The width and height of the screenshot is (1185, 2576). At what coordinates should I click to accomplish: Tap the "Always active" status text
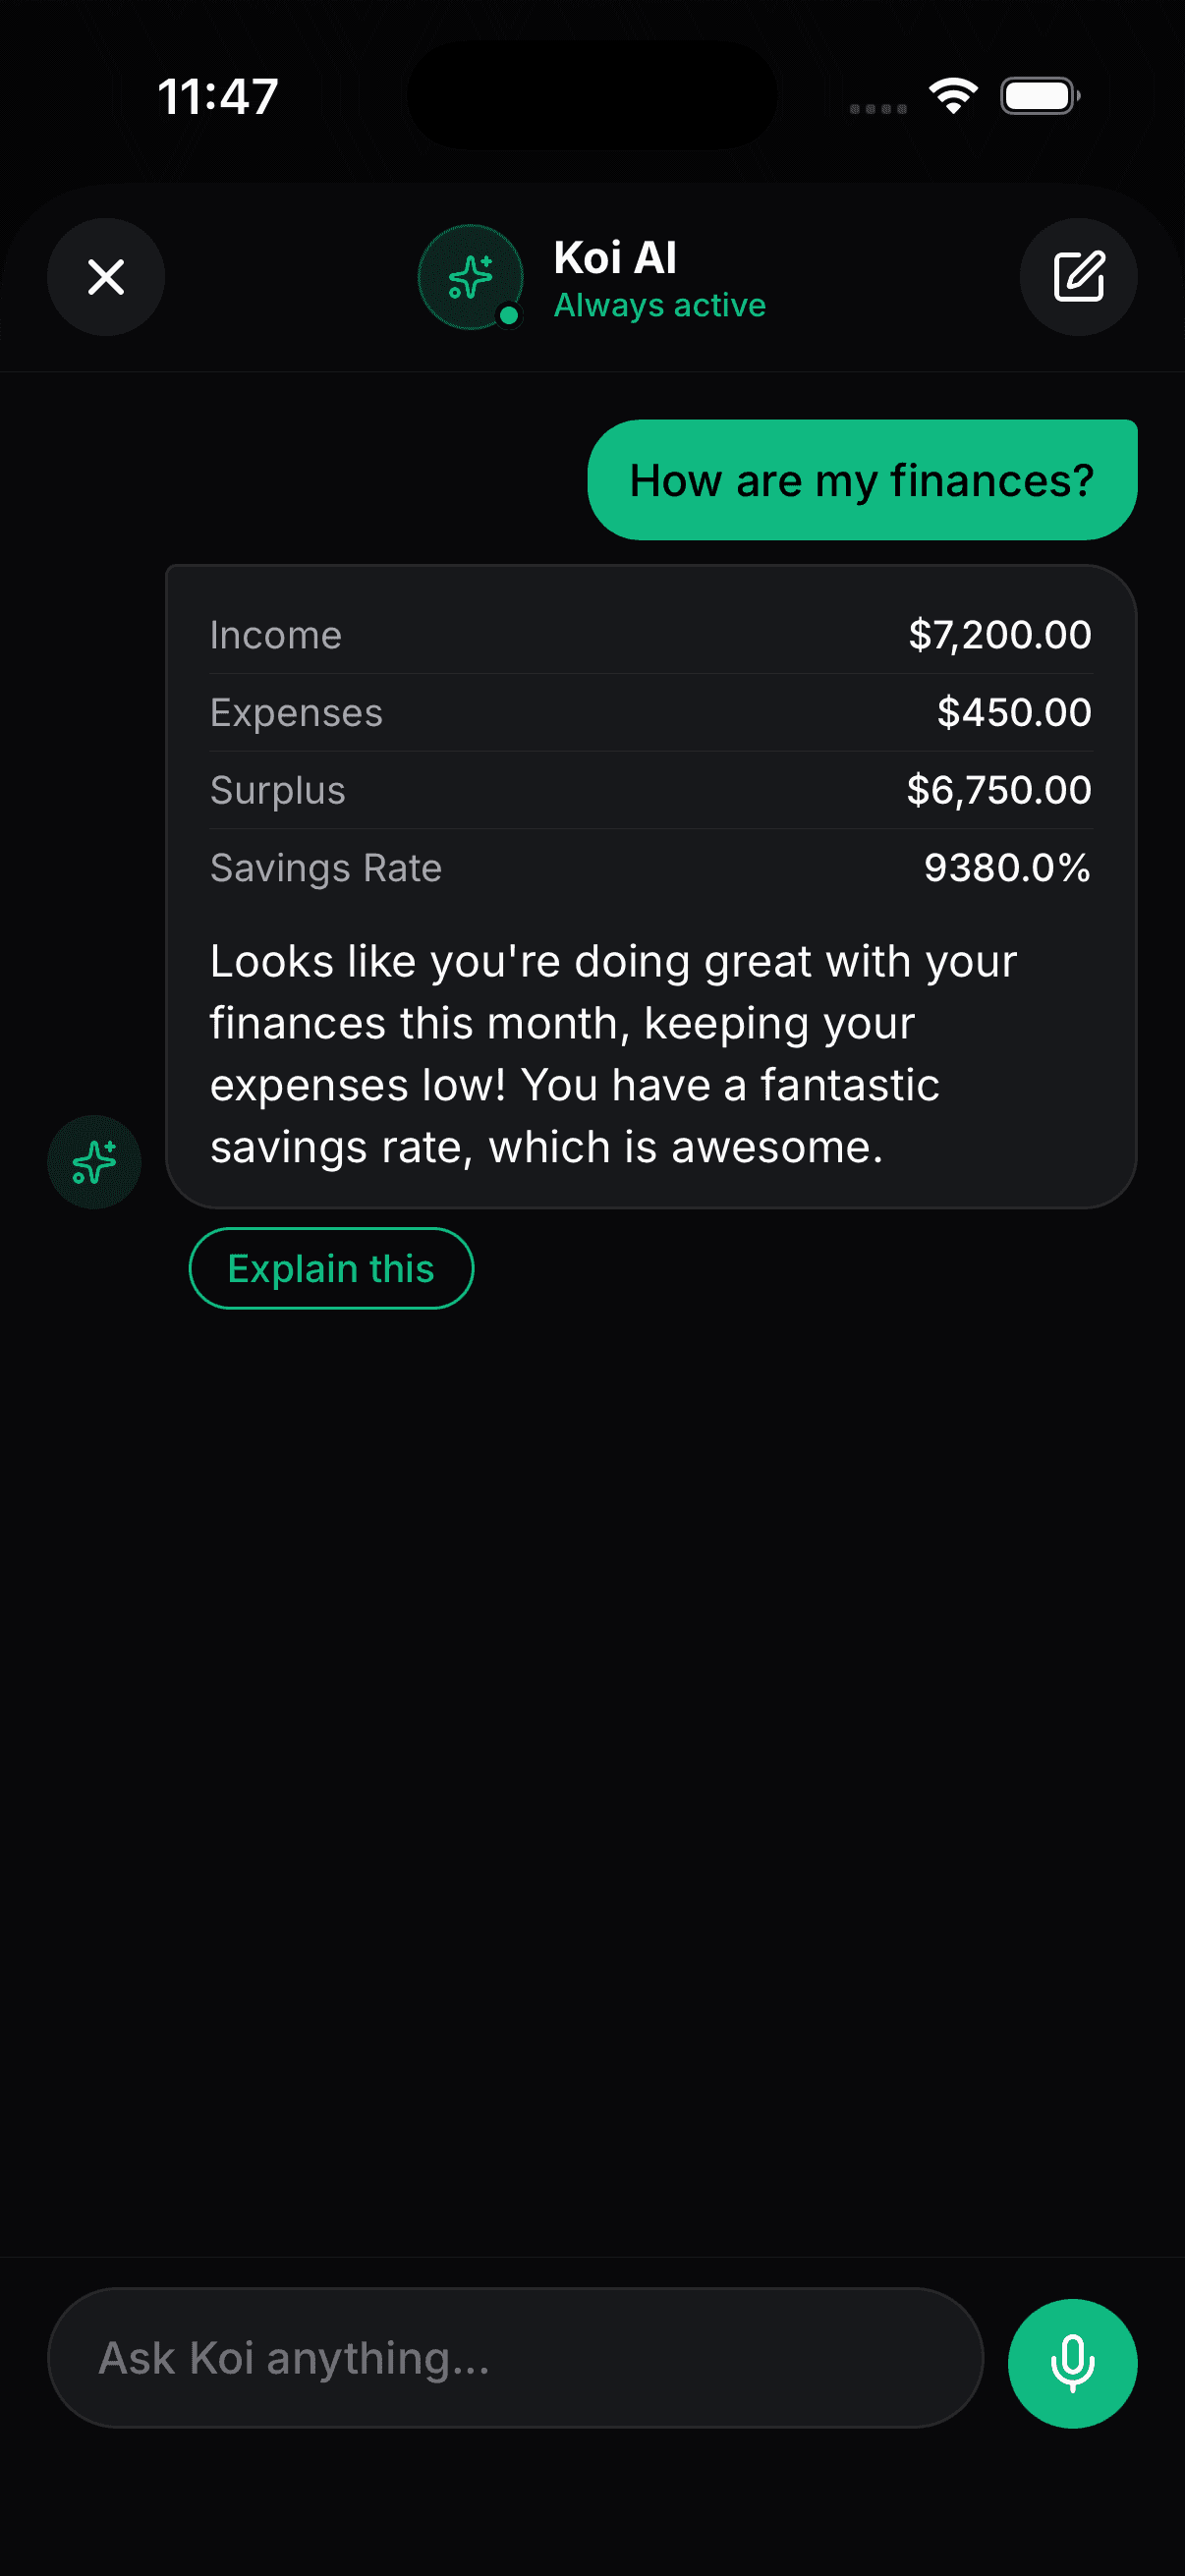click(660, 305)
